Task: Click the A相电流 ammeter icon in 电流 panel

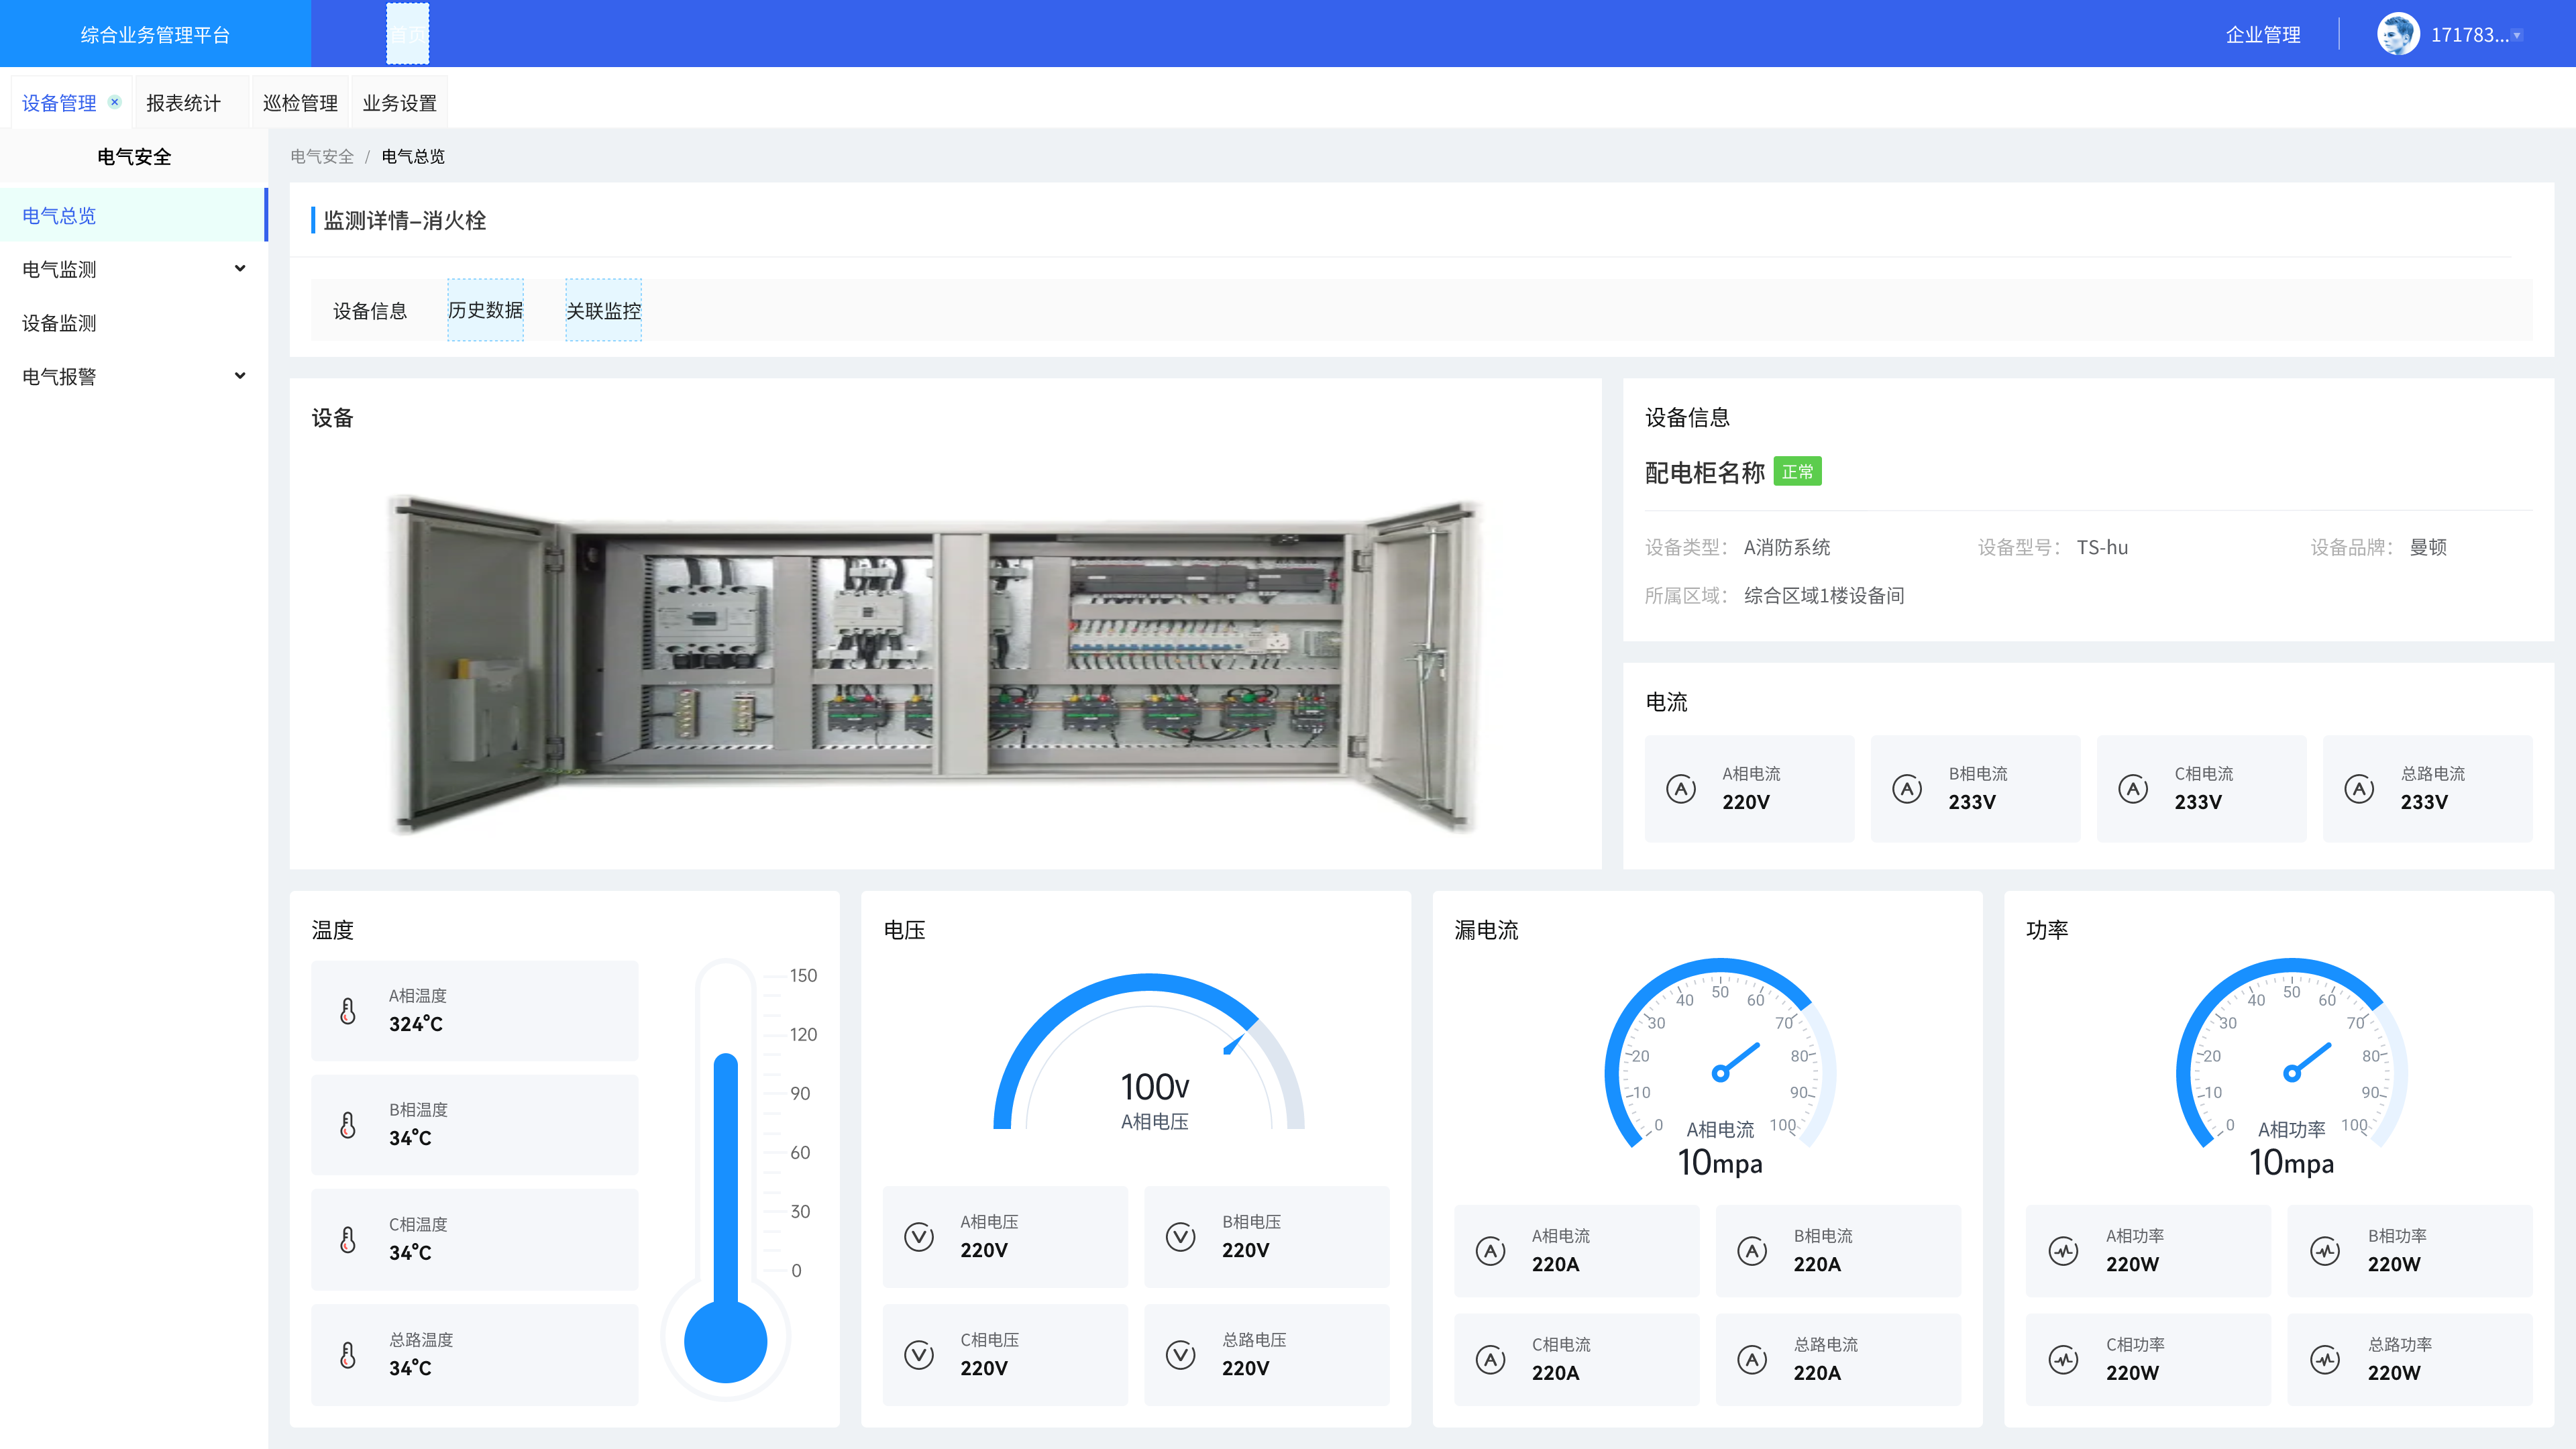Action: click(x=1681, y=789)
